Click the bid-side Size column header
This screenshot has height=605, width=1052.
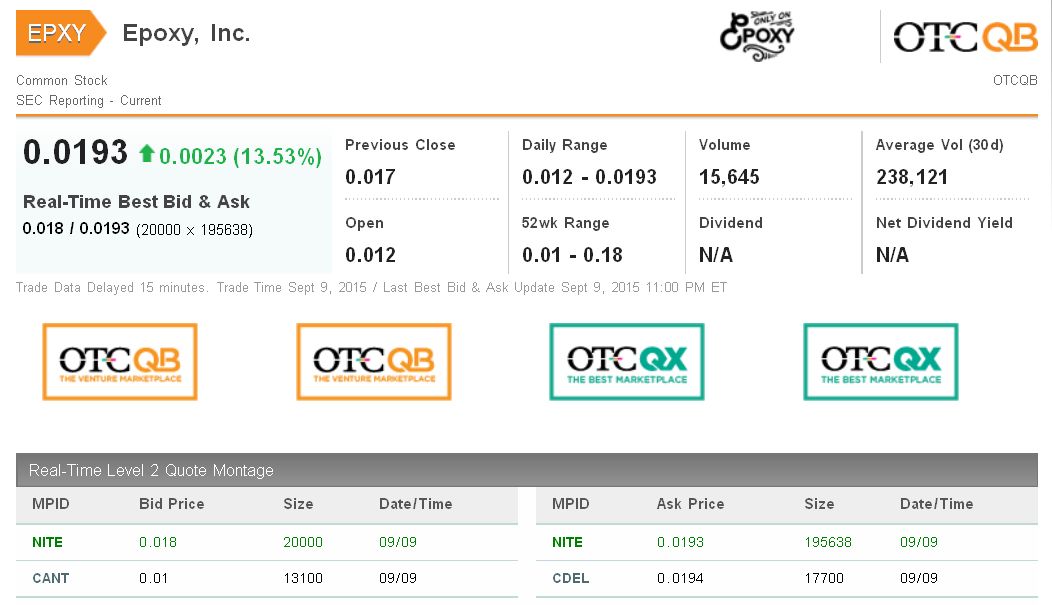[x=298, y=504]
